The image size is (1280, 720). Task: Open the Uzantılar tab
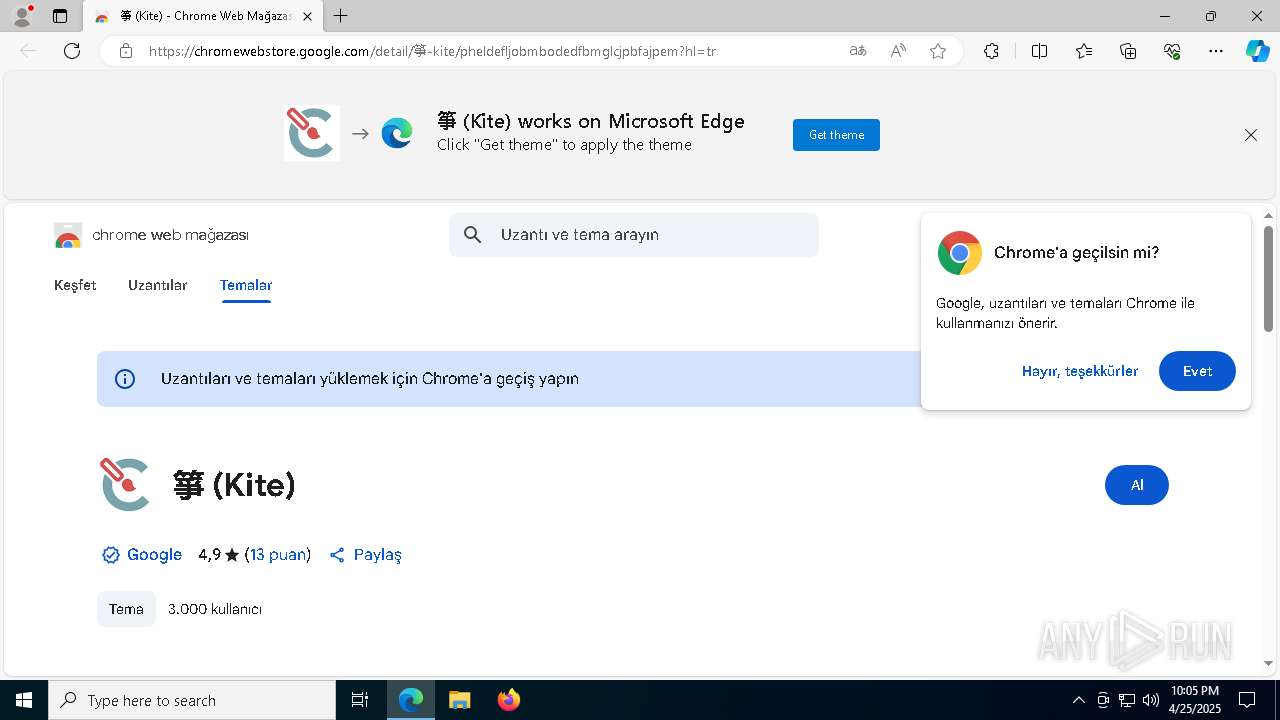[157, 285]
